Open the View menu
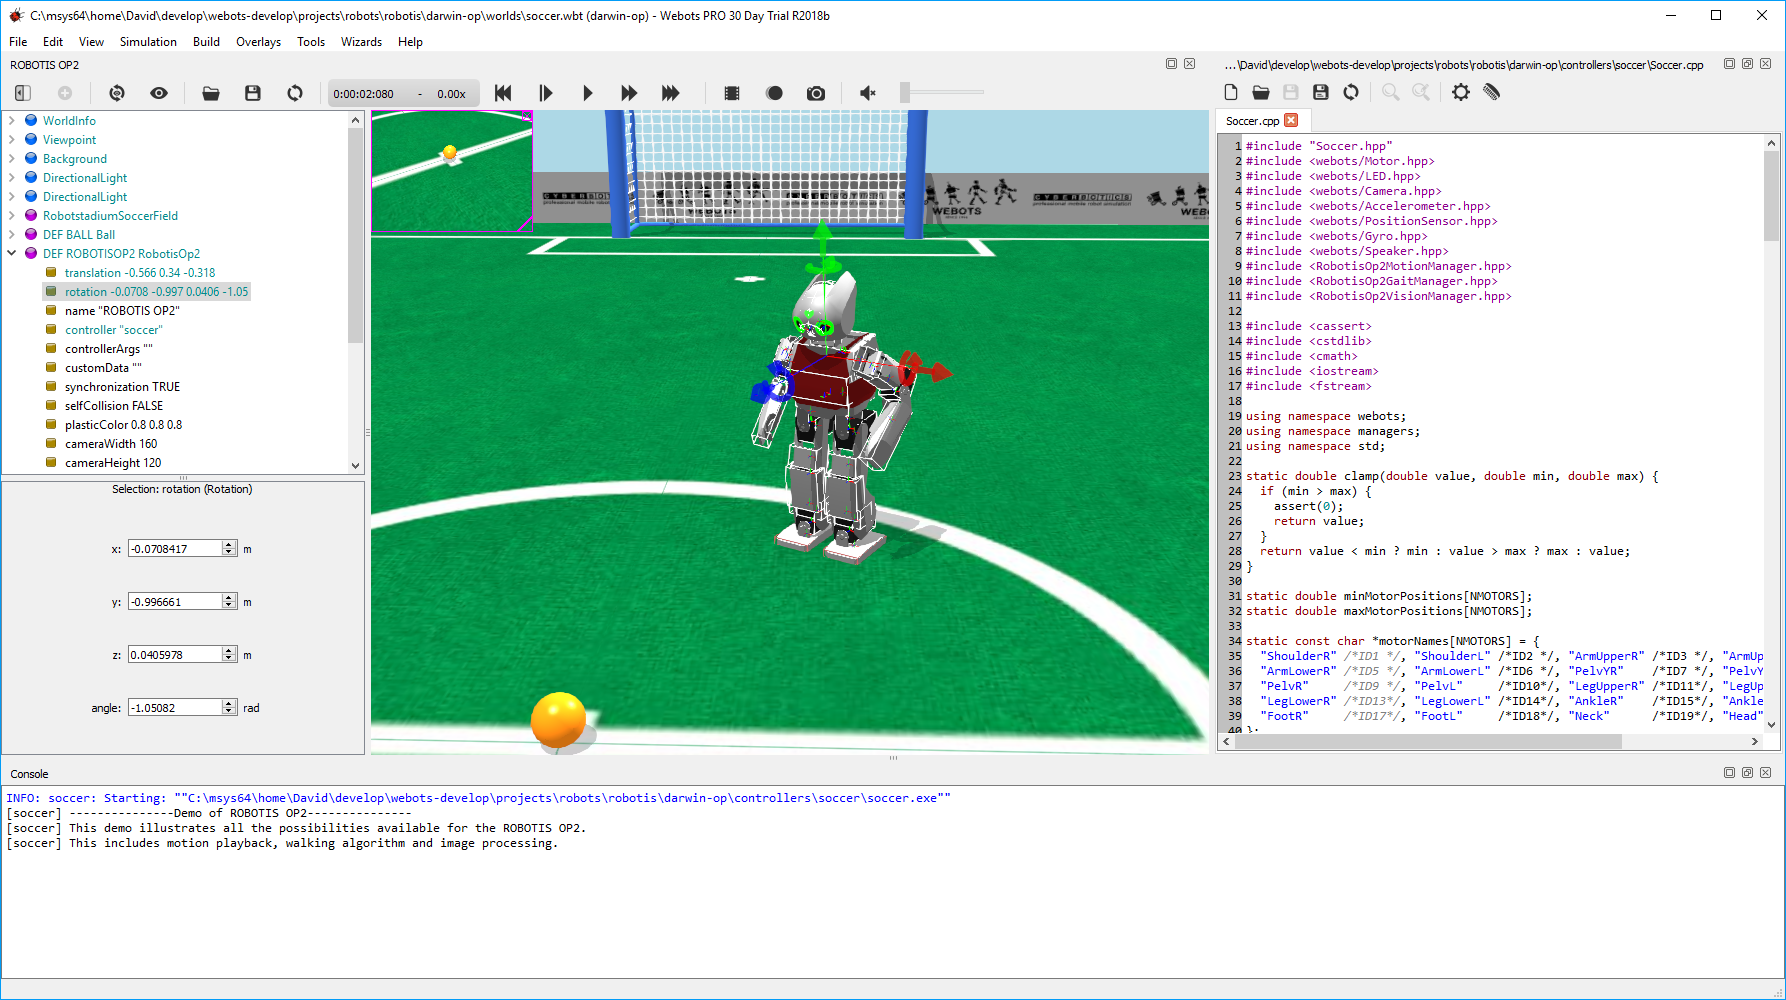Viewport: 1786px width, 1000px height. [91, 42]
